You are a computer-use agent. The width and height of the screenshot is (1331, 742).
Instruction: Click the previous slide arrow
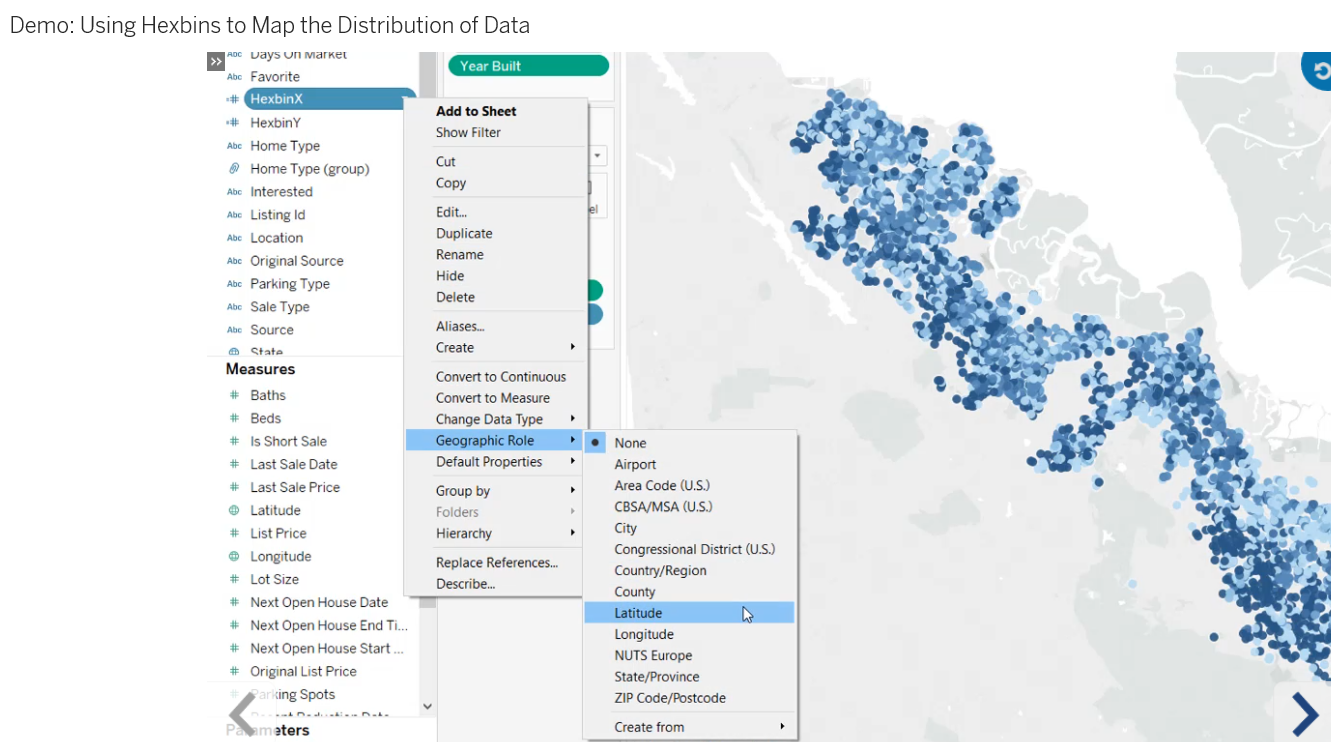243,714
